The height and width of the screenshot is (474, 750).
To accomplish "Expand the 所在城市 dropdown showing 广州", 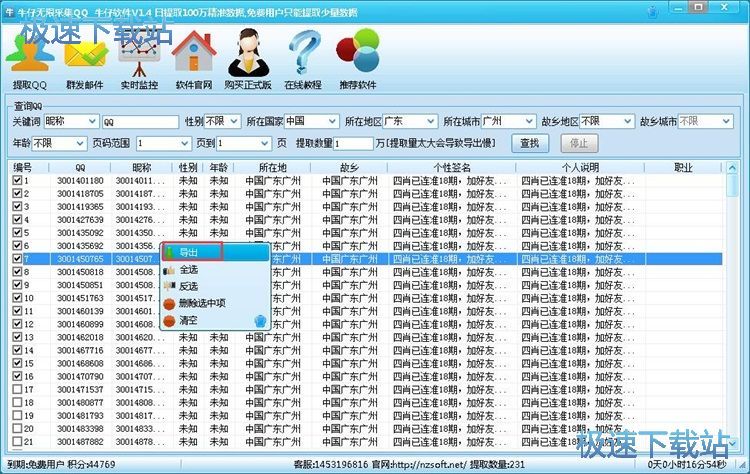I will [508, 121].
